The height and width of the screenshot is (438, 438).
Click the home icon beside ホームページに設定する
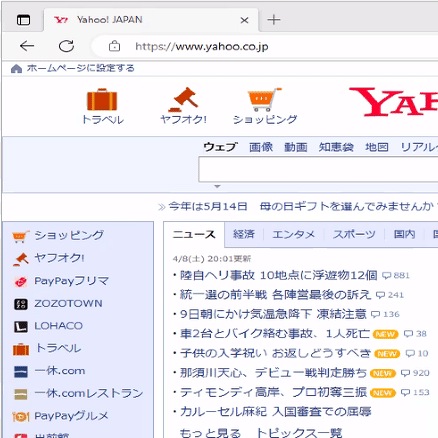click(16, 69)
